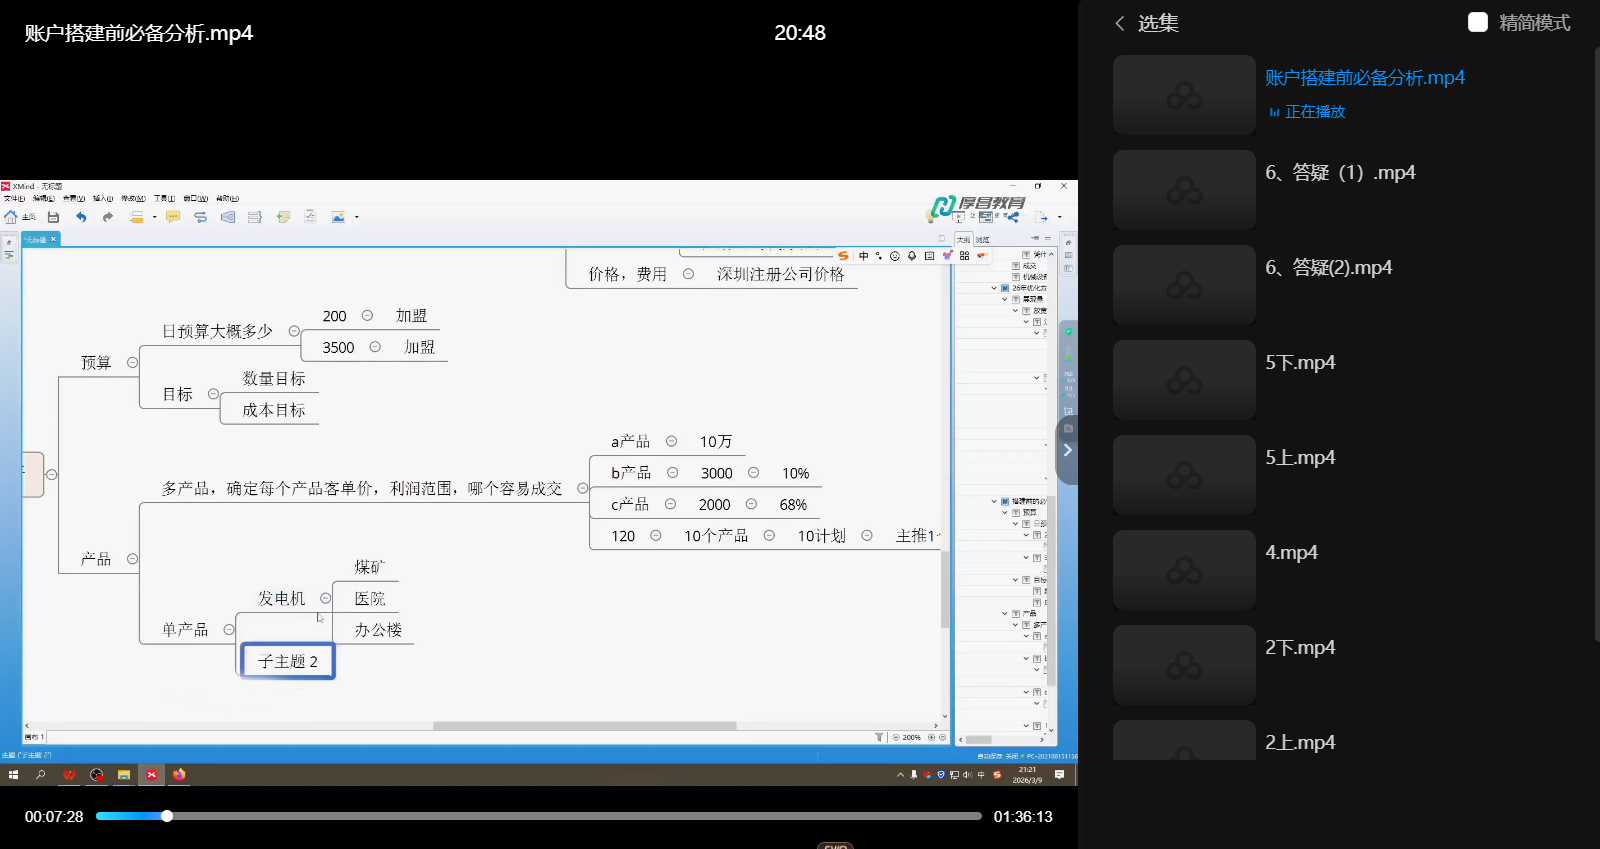Click the redo arrow icon

[x=108, y=217]
